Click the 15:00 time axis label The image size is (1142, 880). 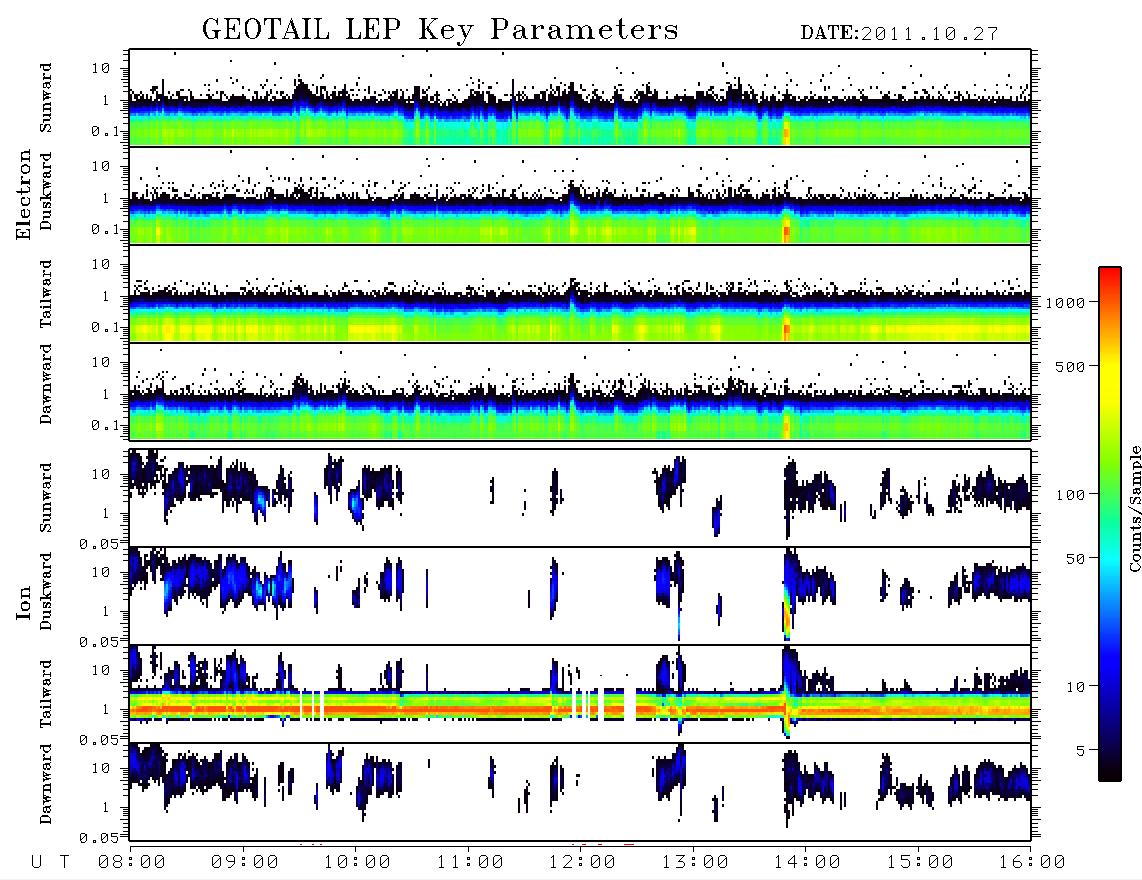pos(919,862)
